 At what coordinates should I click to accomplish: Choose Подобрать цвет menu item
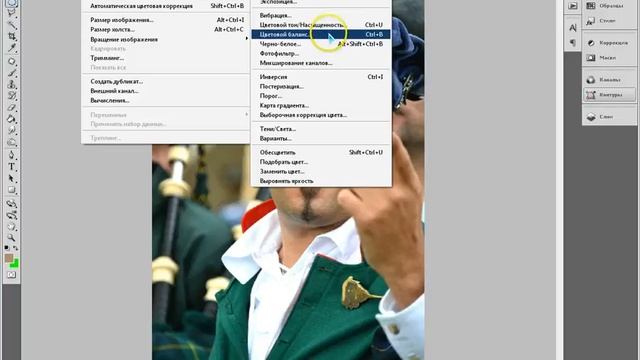pos(321,162)
